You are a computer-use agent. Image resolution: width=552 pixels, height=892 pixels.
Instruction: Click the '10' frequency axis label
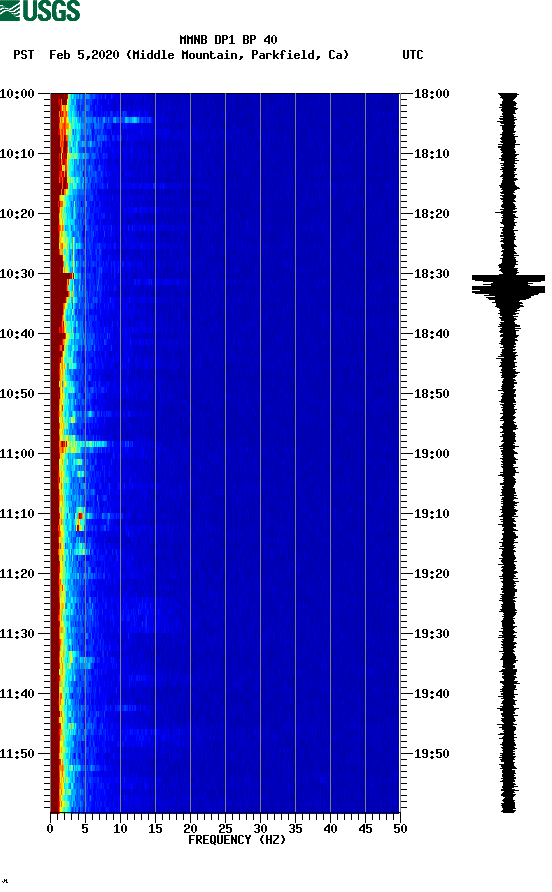click(x=120, y=829)
